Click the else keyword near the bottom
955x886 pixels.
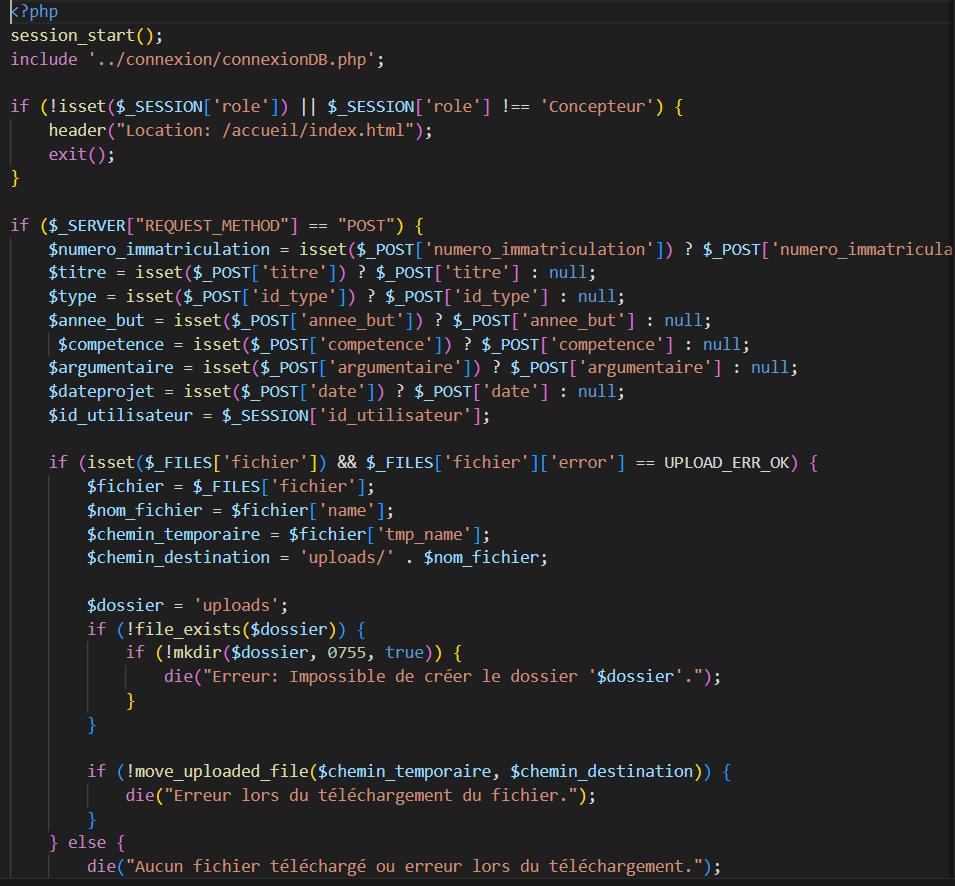[86, 843]
